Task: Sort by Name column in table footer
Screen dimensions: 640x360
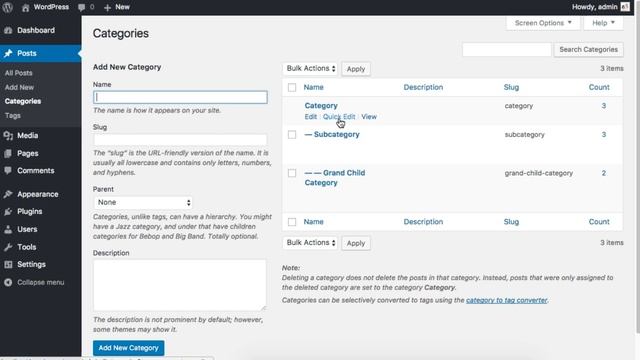Action: click(313, 222)
